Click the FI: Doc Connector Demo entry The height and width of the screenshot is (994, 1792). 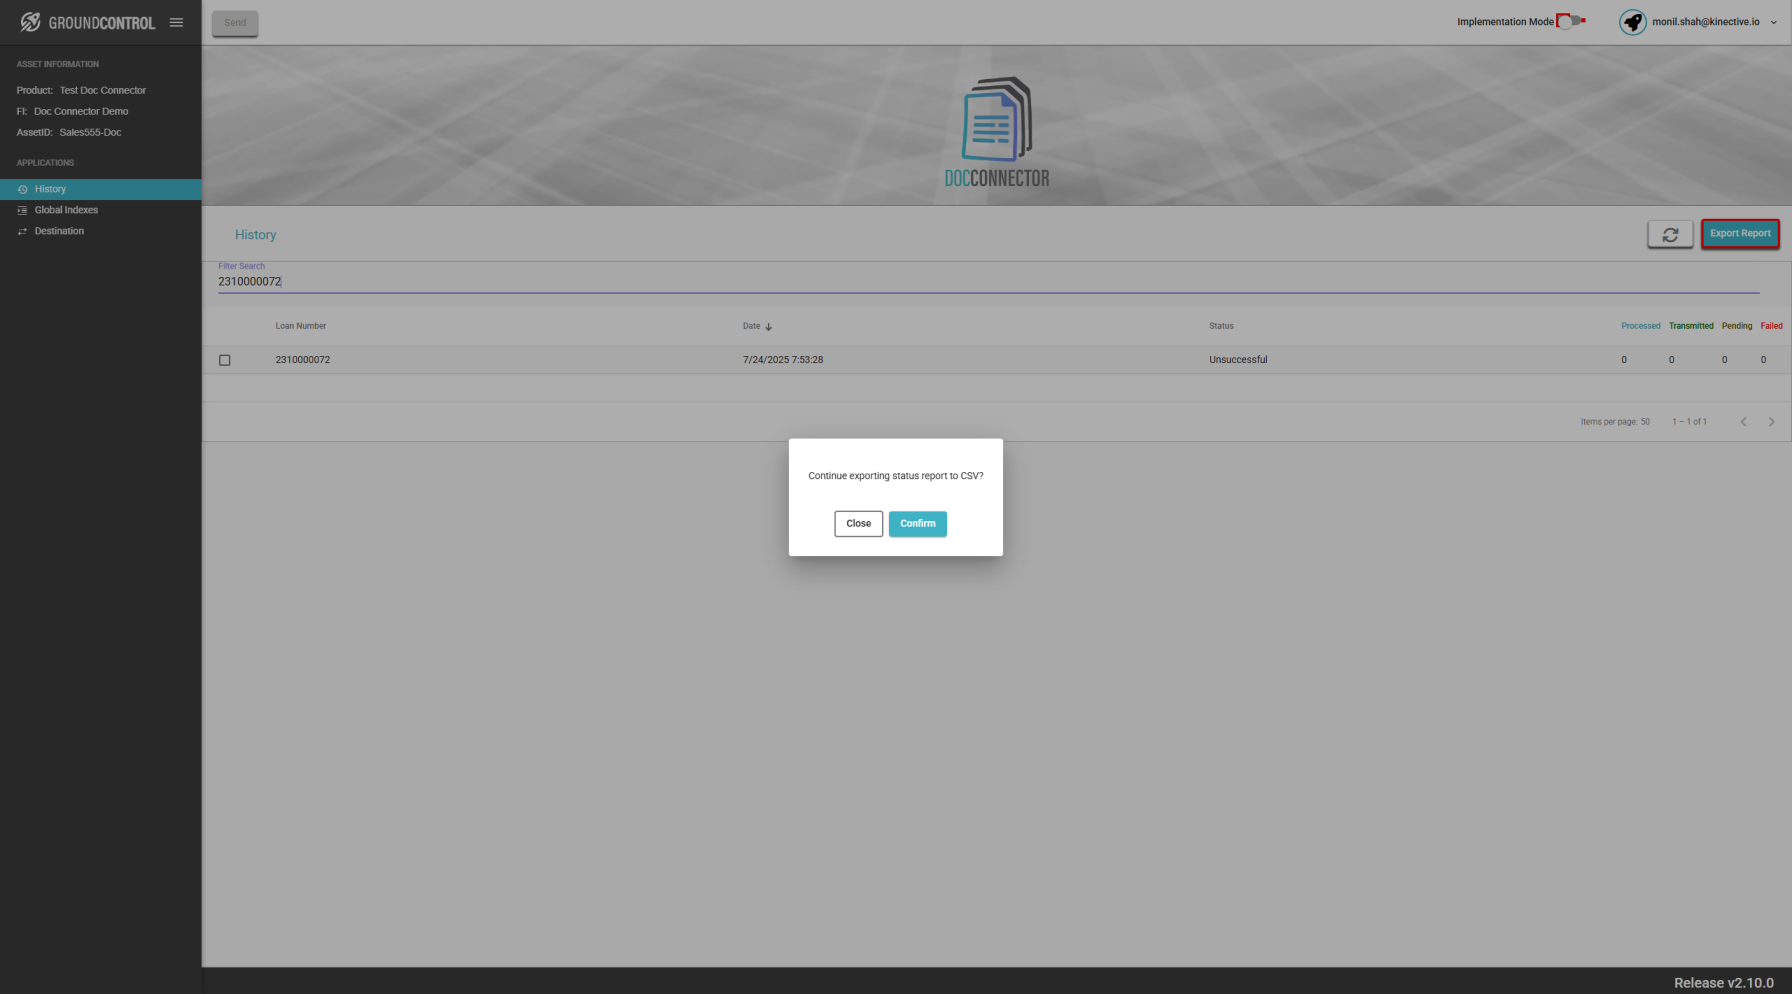(72, 111)
